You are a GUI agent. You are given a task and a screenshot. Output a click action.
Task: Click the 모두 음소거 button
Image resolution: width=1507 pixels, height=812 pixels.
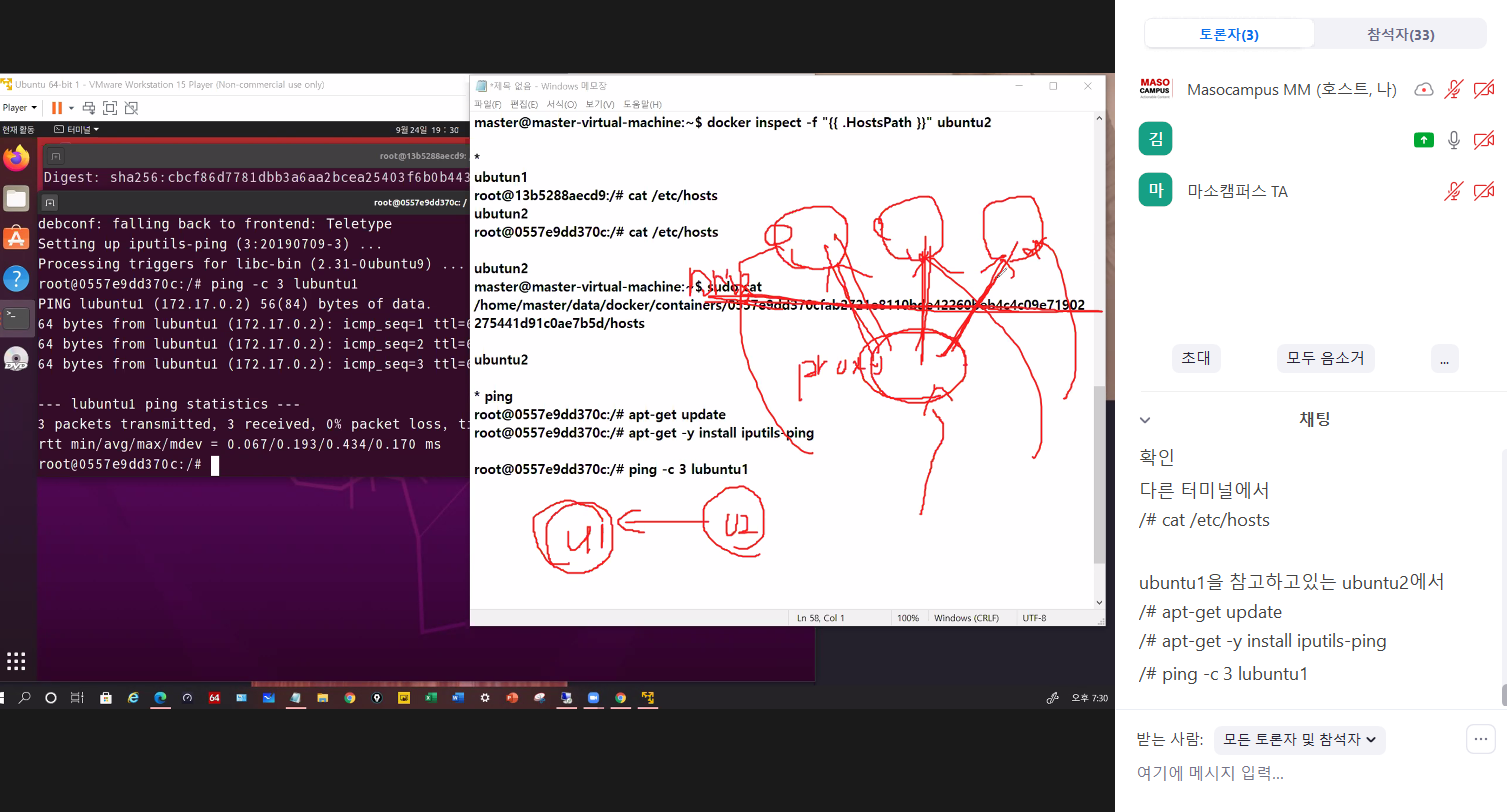1326,358
